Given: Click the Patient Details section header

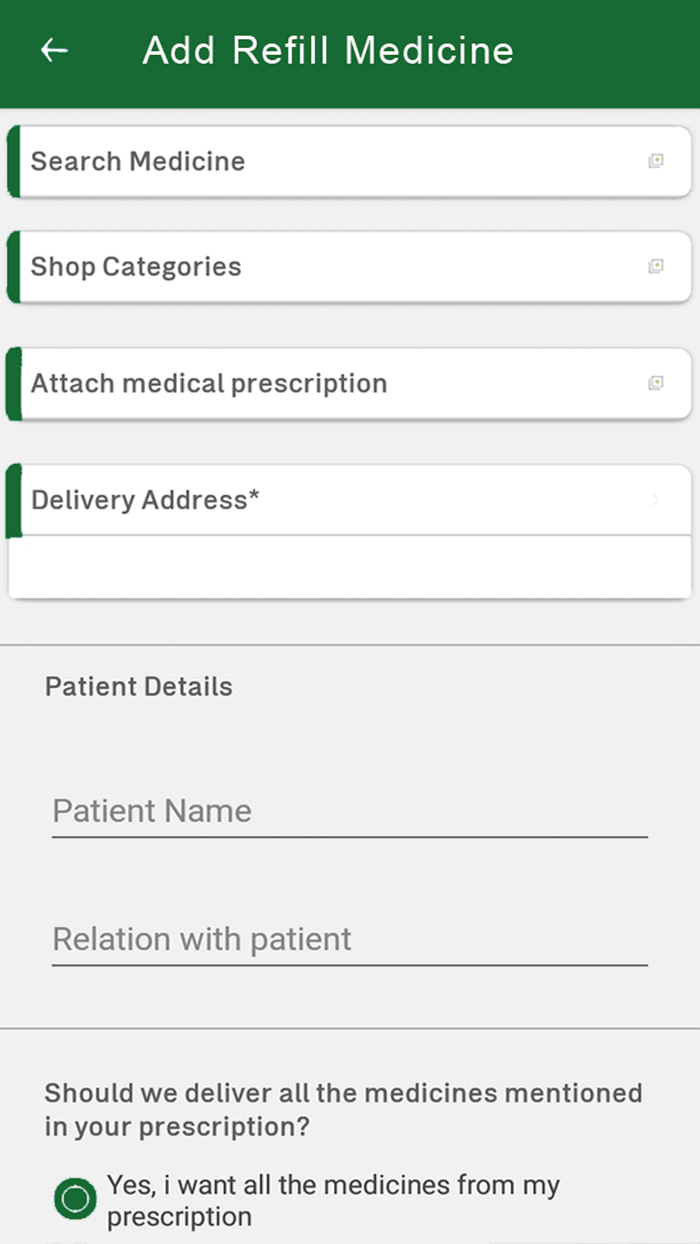Looking at the screenshot, I should click(138, 686).
